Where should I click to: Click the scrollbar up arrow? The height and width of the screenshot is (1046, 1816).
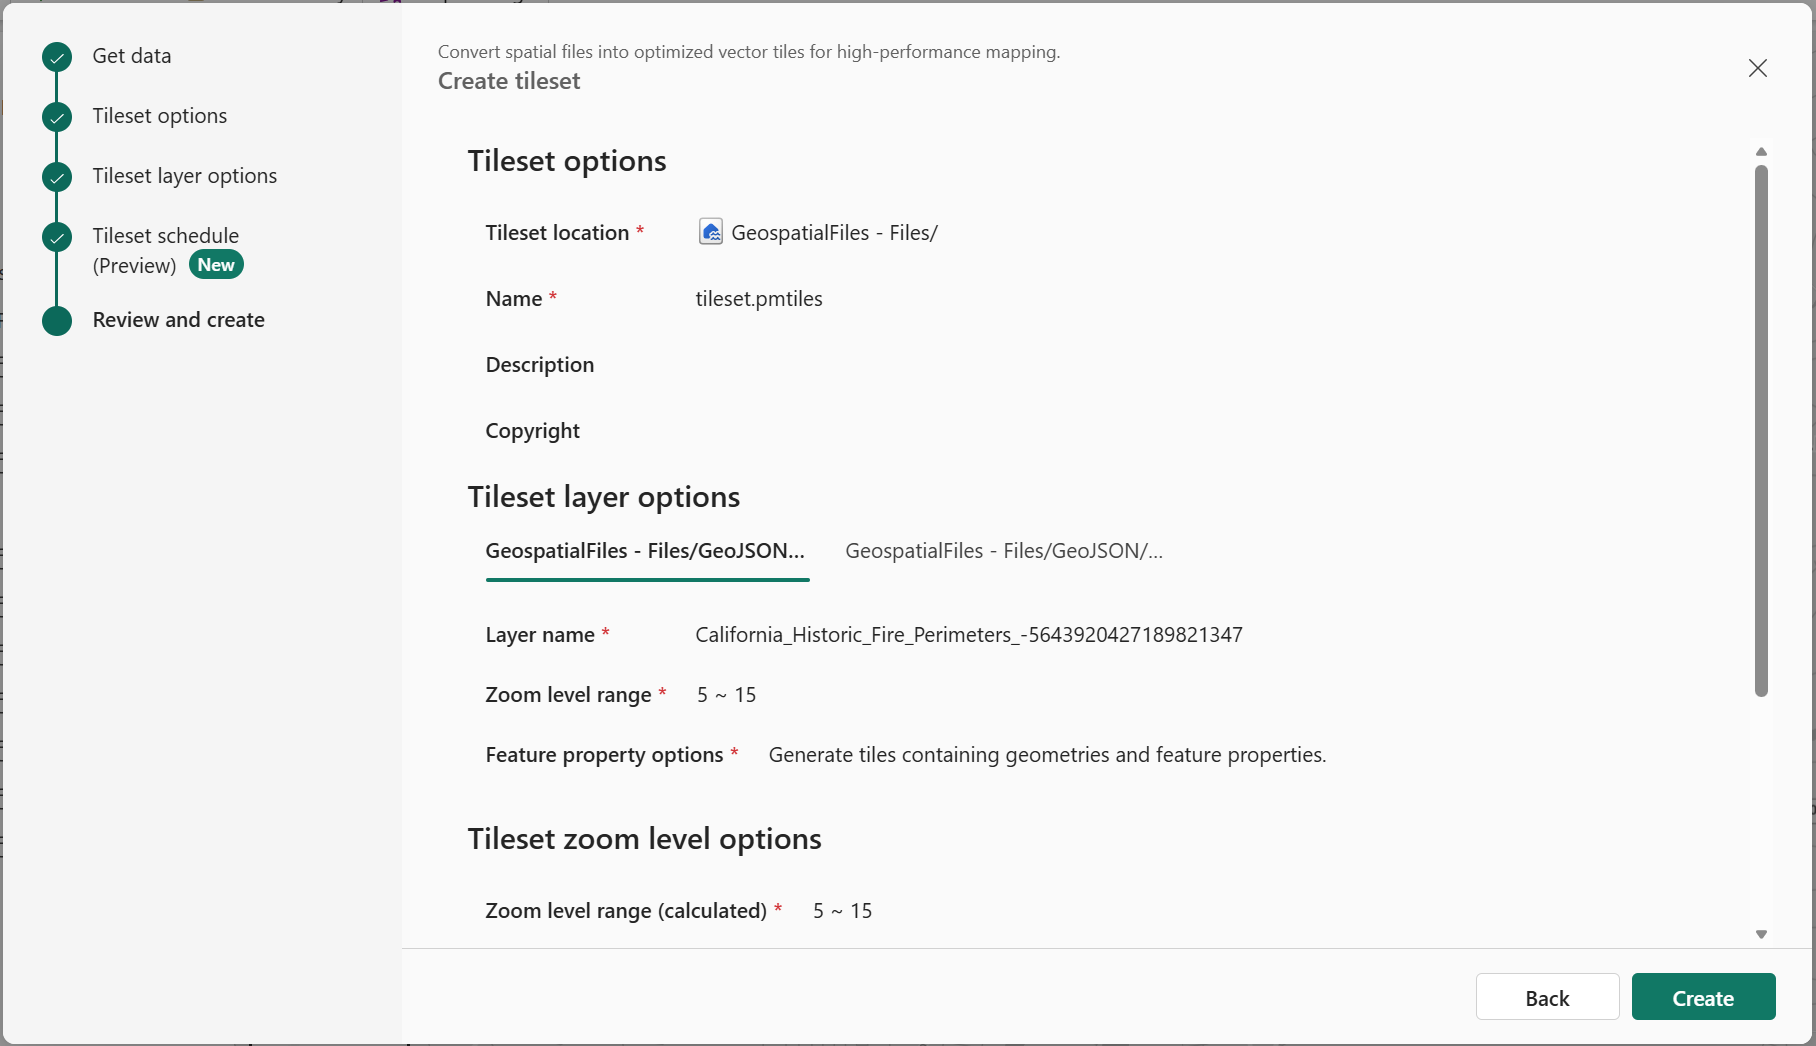[1761, 152]
